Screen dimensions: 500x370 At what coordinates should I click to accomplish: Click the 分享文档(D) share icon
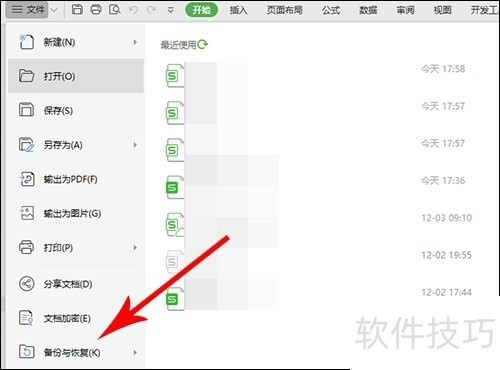(26, 284)
